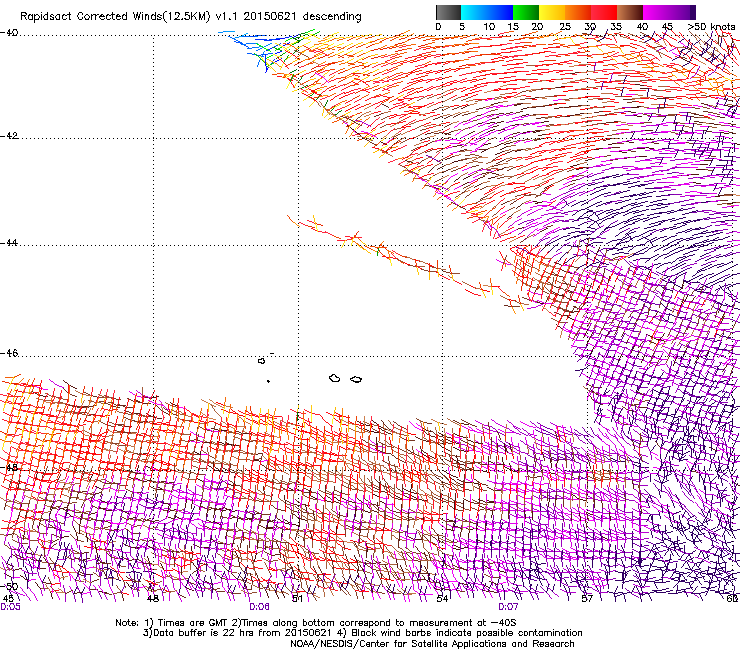The image size is (740, 650).
Task: Click the -50 latitude axis label
Action: pyautogui.click(x=8, y=586)
